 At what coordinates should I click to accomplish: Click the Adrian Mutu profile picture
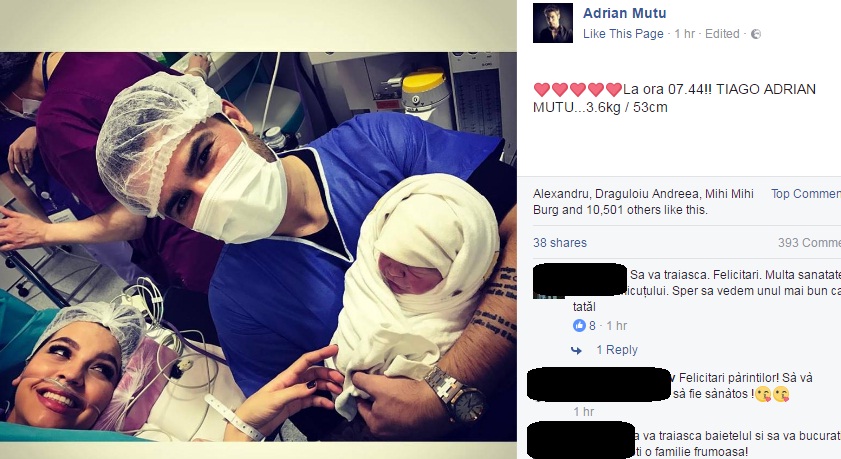[552, 23]
